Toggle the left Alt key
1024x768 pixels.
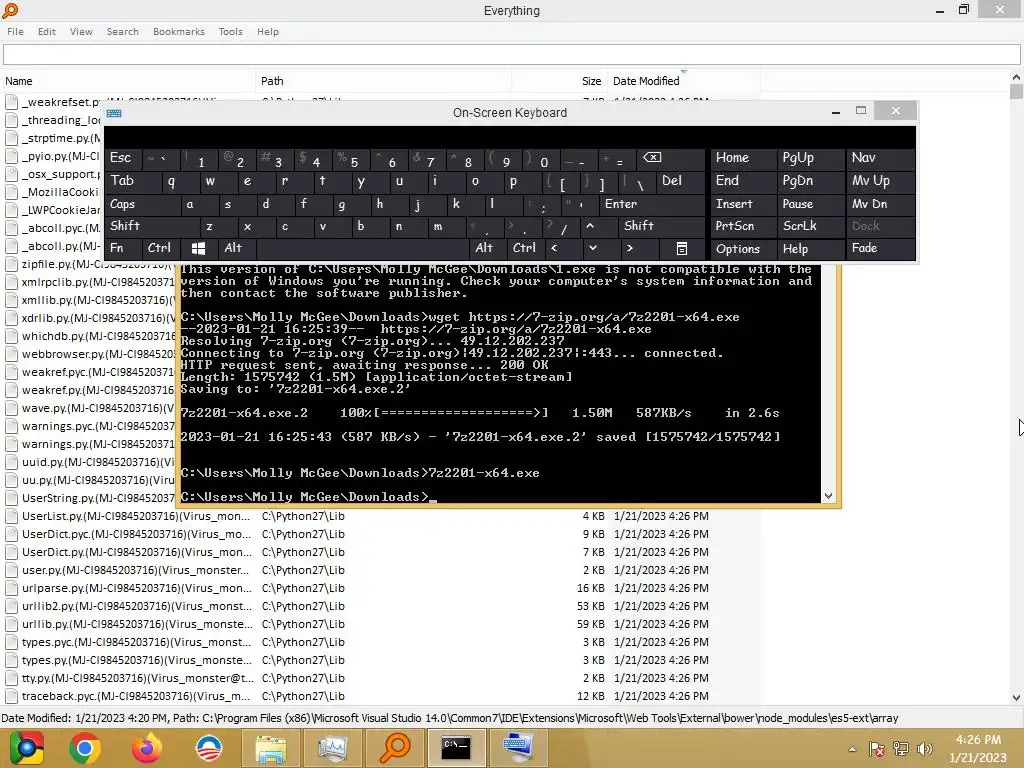pos(236,248)
